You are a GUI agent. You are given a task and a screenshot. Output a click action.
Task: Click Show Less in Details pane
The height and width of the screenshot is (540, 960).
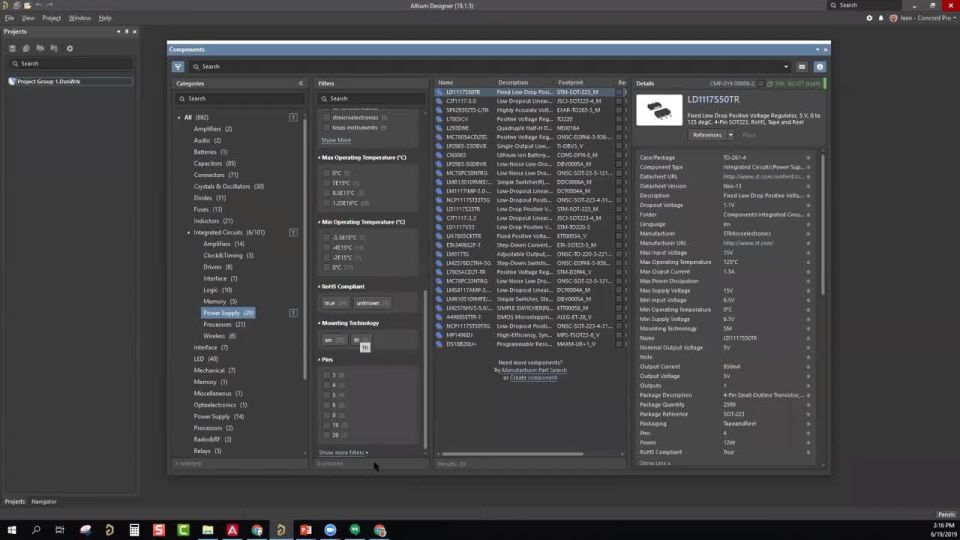[654, 463]
